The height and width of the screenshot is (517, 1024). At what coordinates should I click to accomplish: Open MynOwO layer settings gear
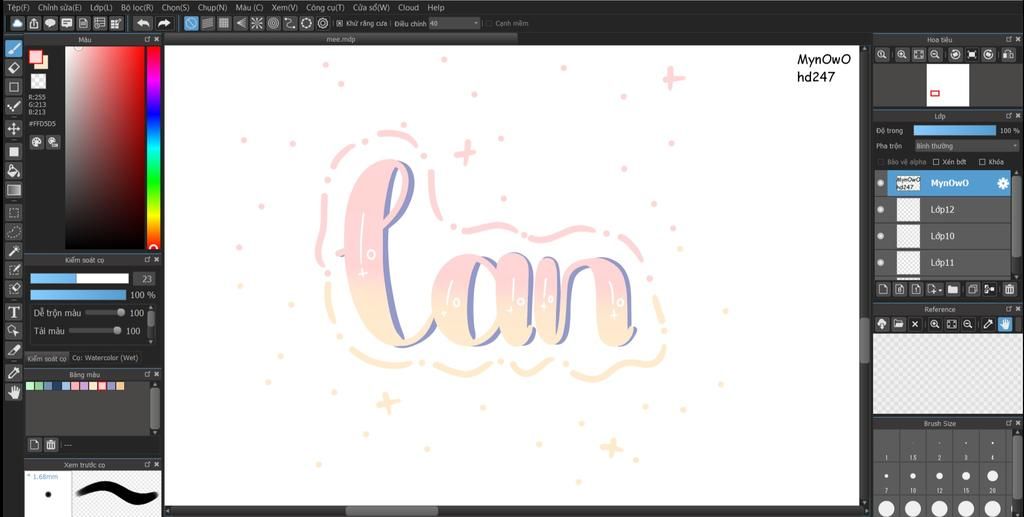1002,183
